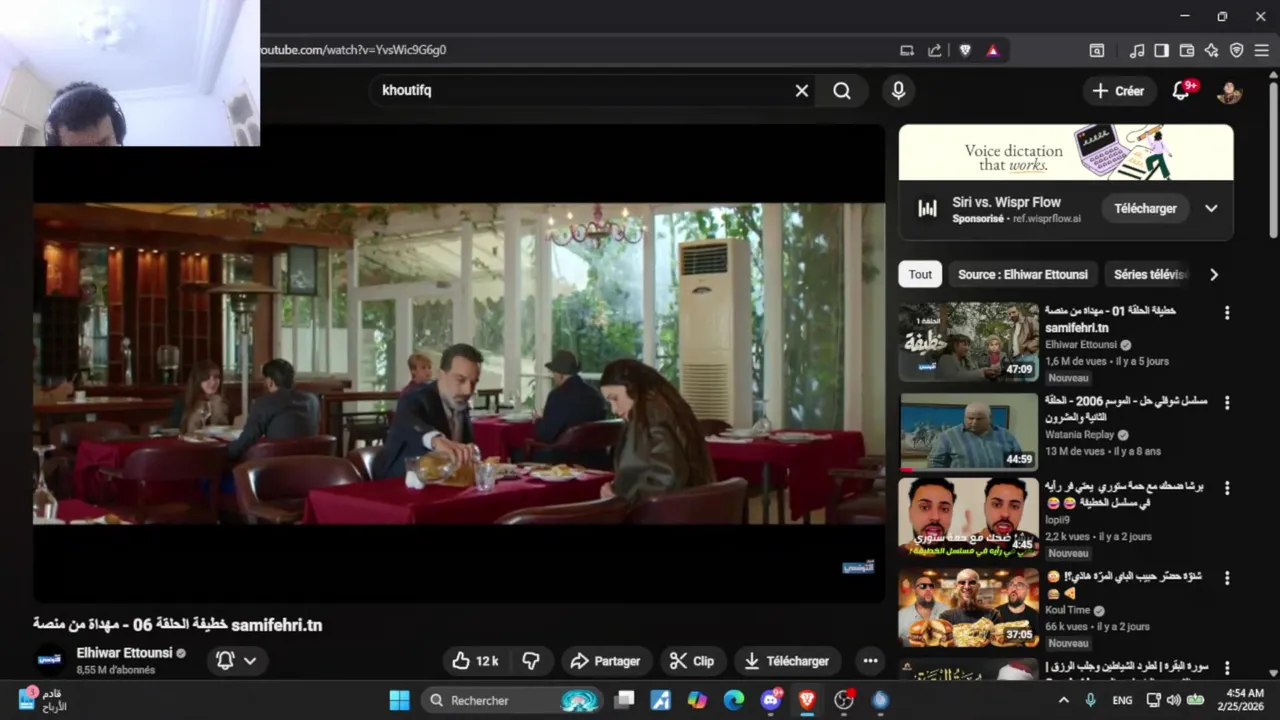Open the 44:59 Watania Replay thumbnail
Screen dimensions: 1280x720
(x=968, y=431)
